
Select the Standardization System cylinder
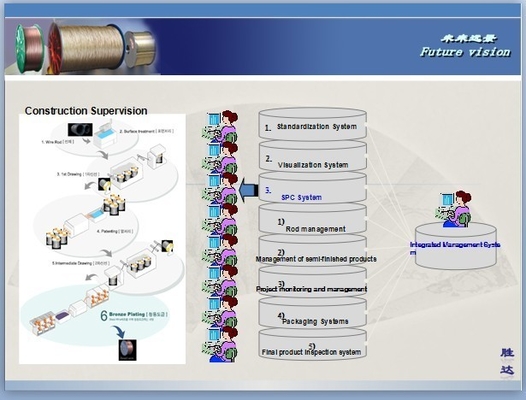pos(313,123)
